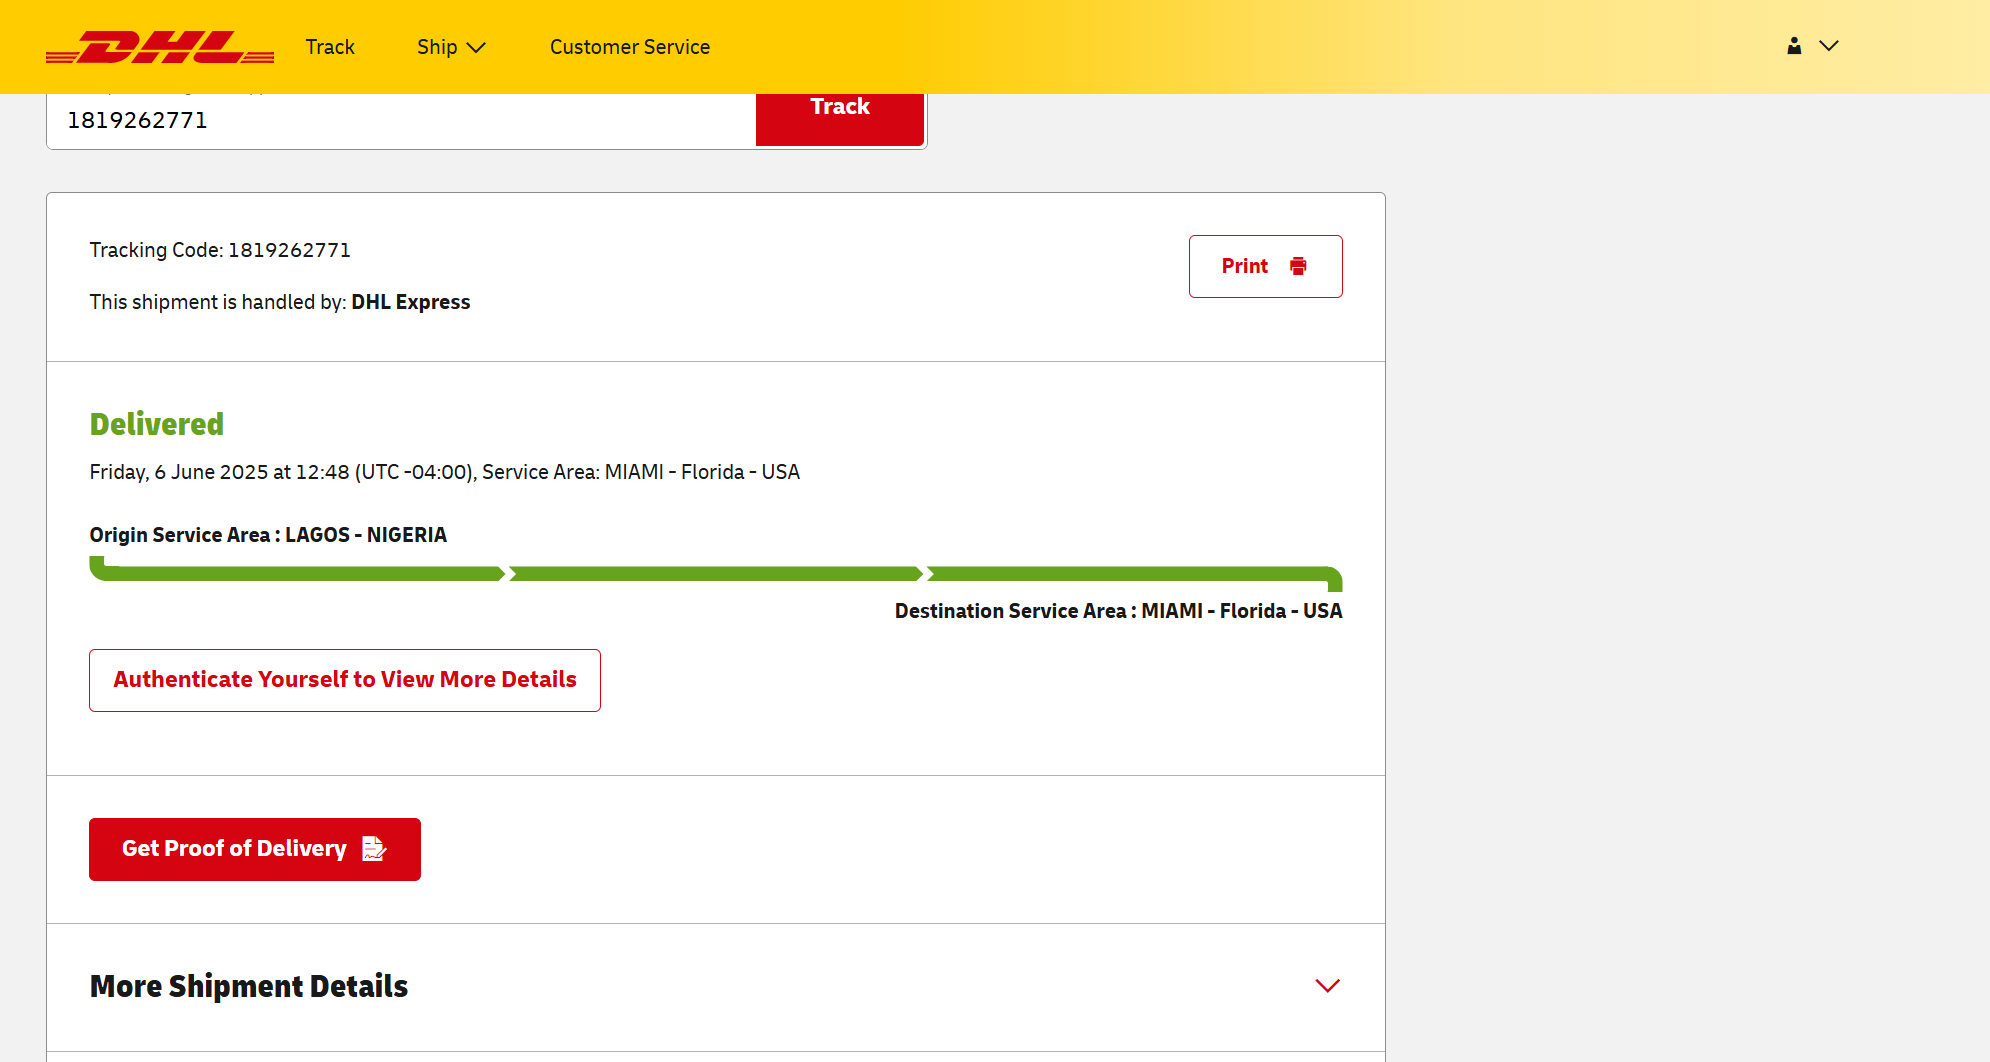Expand the account chevron dropdown
The image size is (1990, 1062).
[x=1829, y=46]
